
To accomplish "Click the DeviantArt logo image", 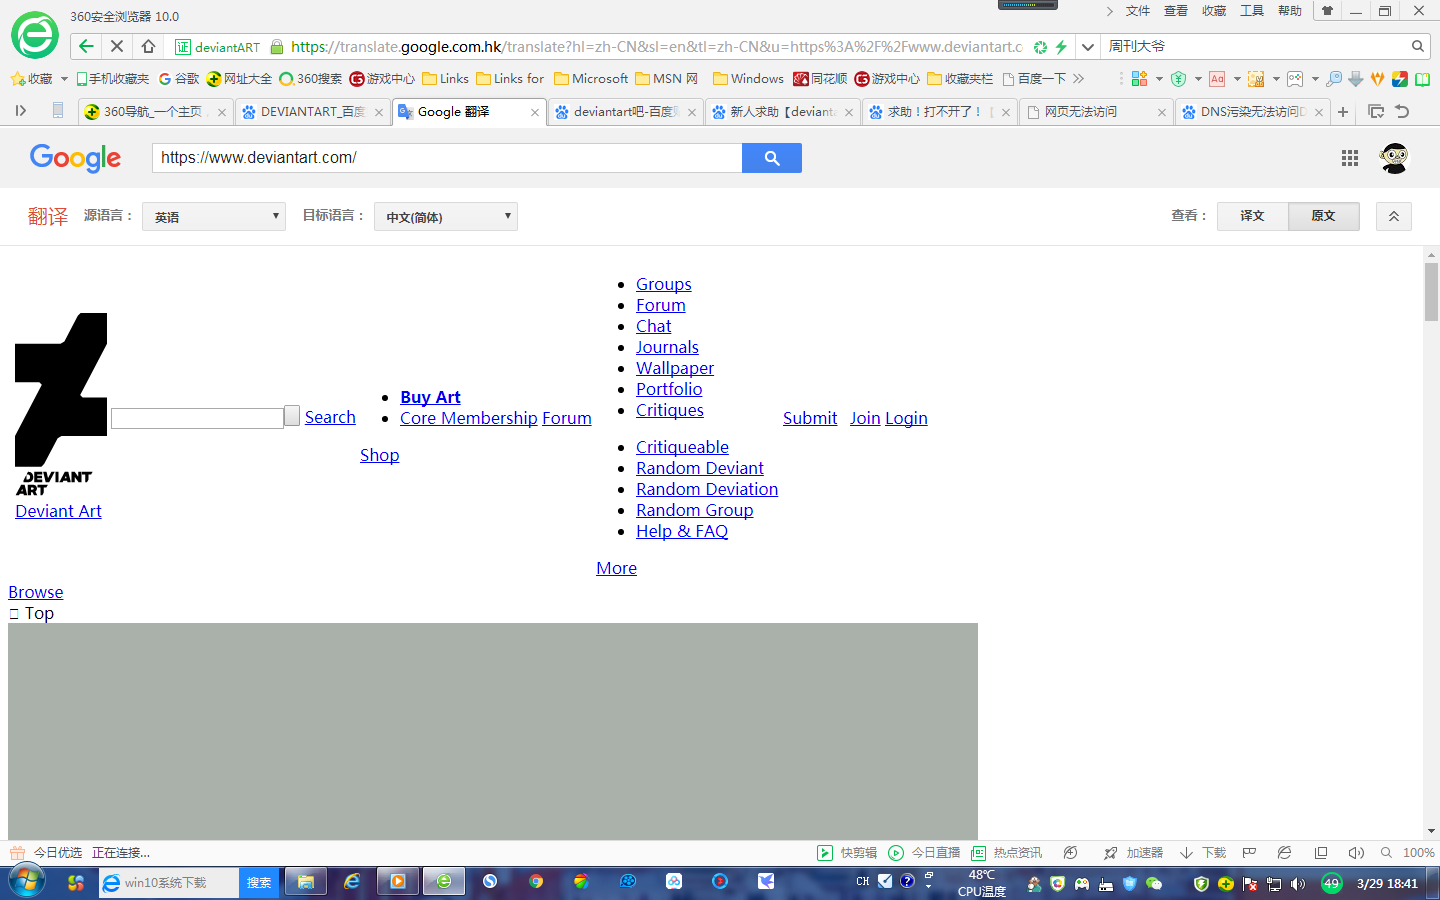I will click(61, 405).
